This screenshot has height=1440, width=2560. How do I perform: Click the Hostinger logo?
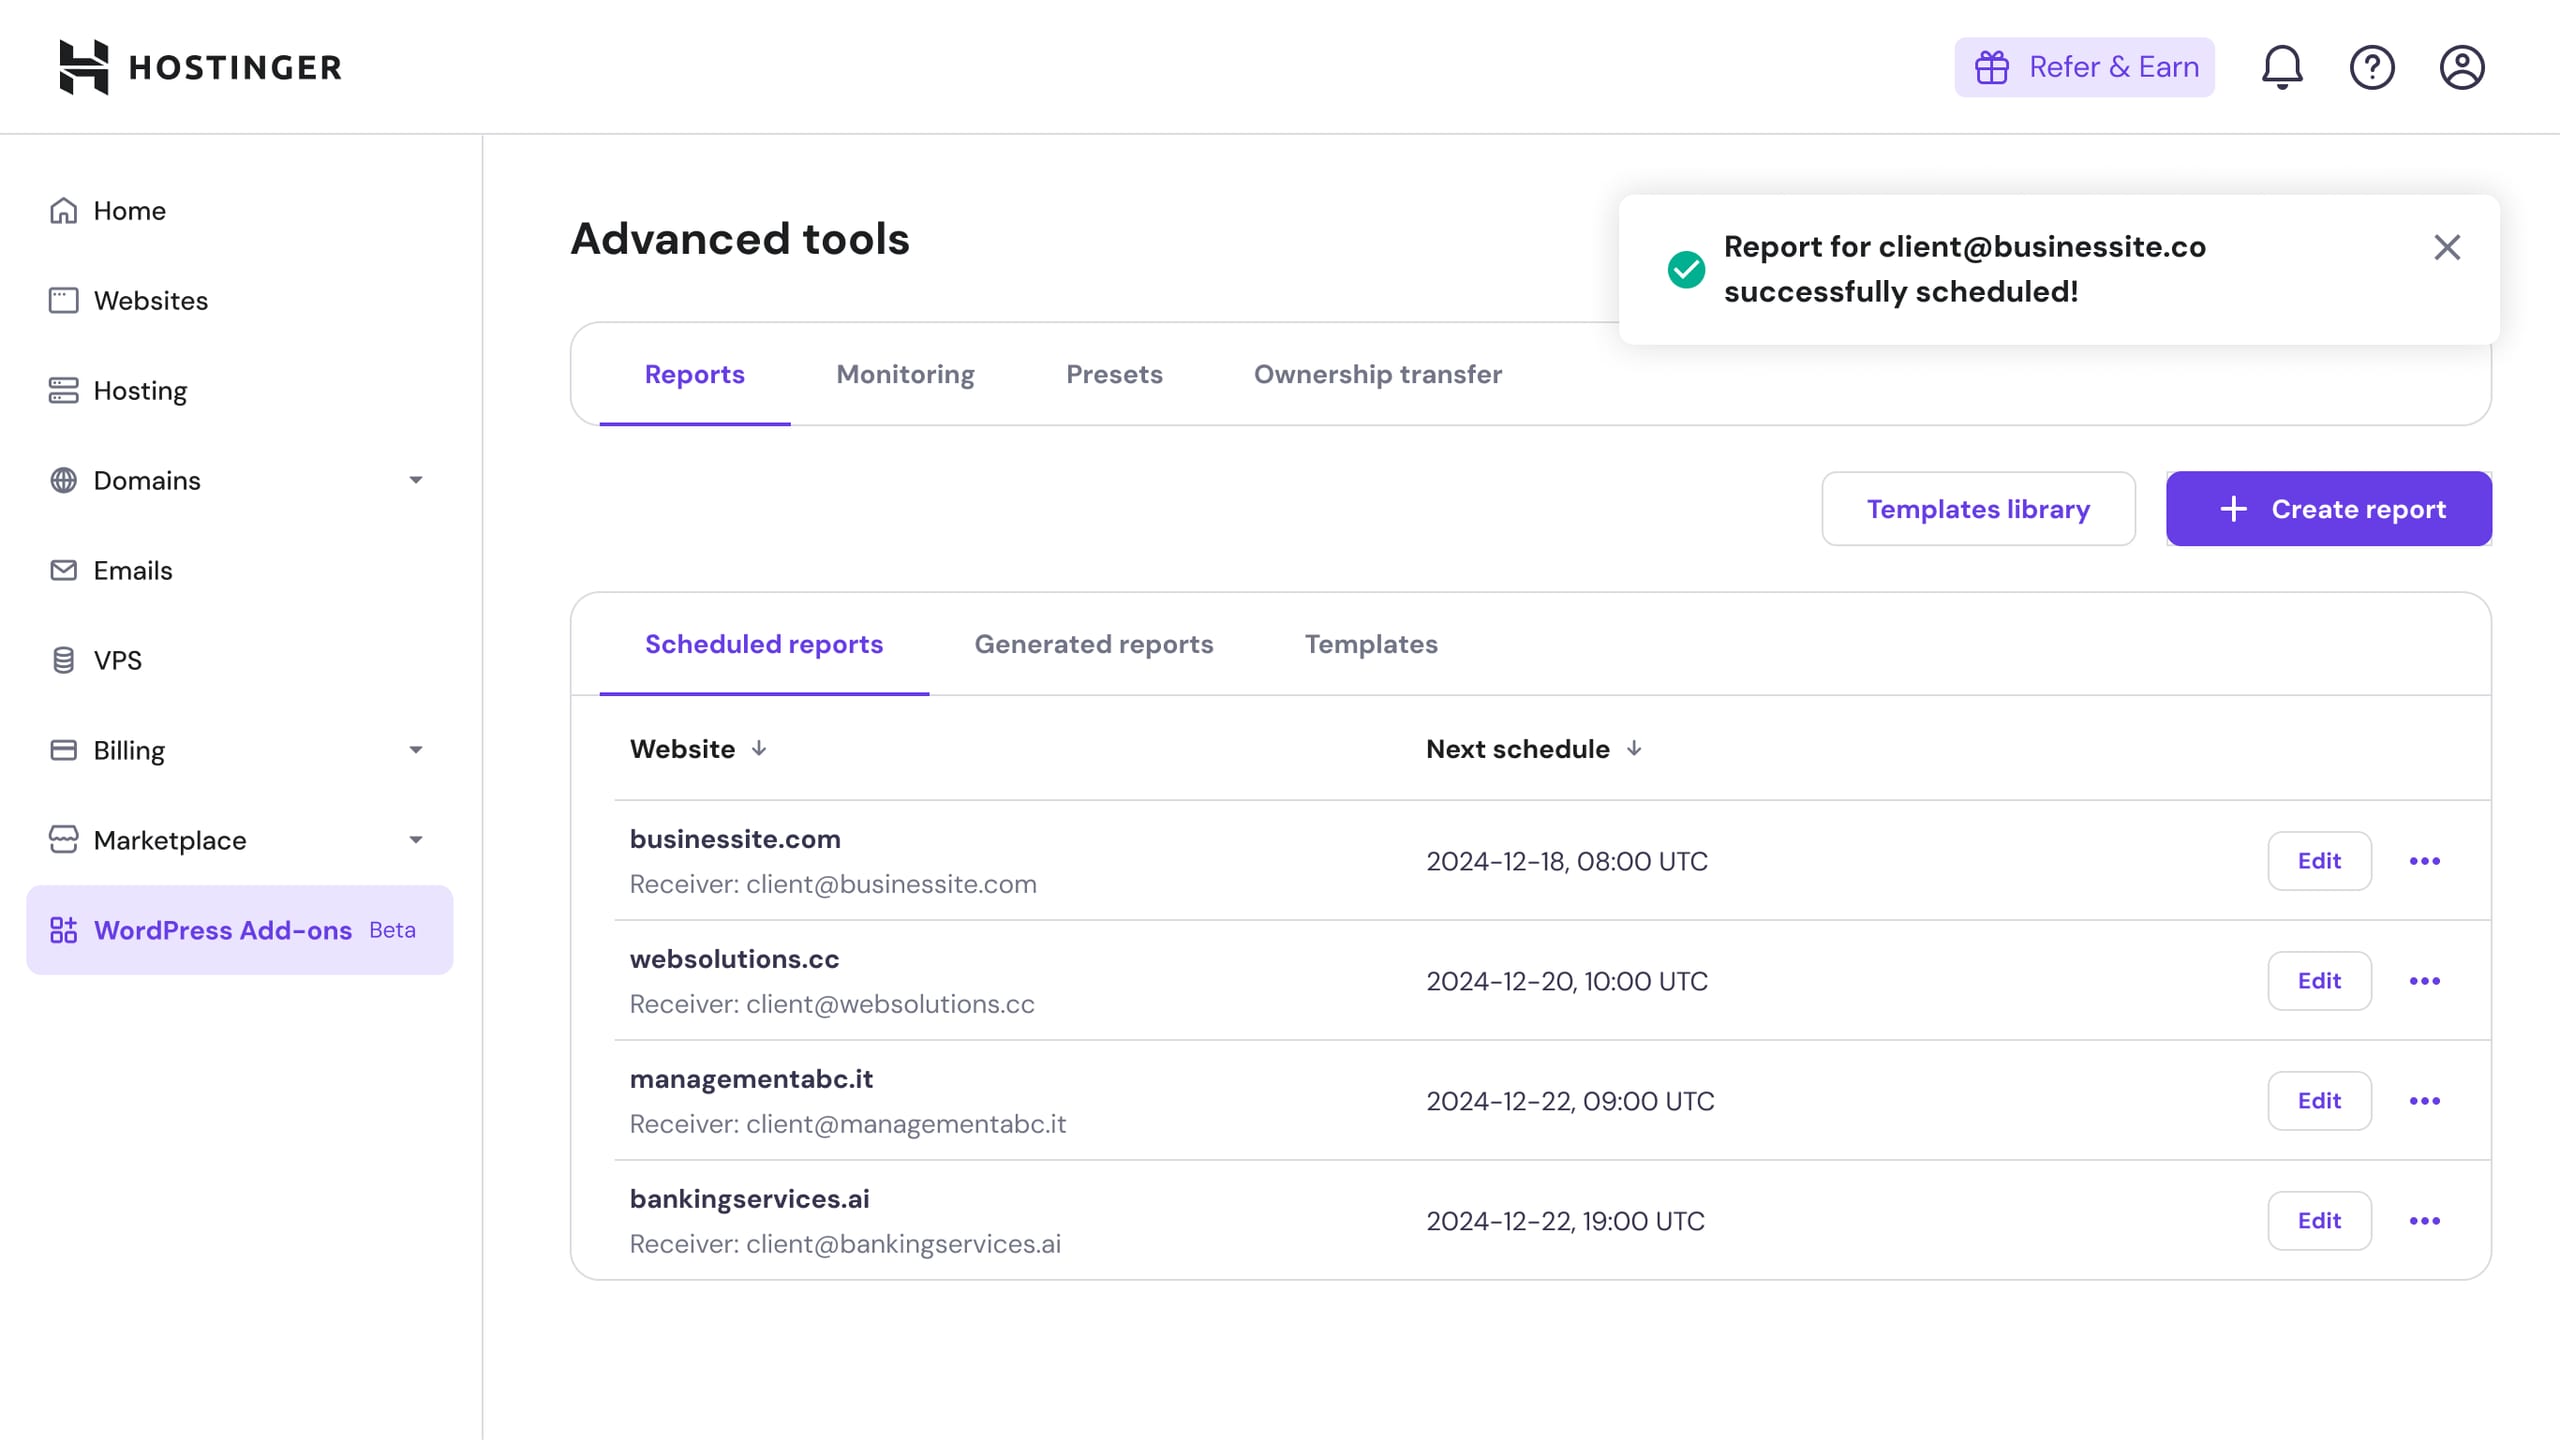pos(200,67)
